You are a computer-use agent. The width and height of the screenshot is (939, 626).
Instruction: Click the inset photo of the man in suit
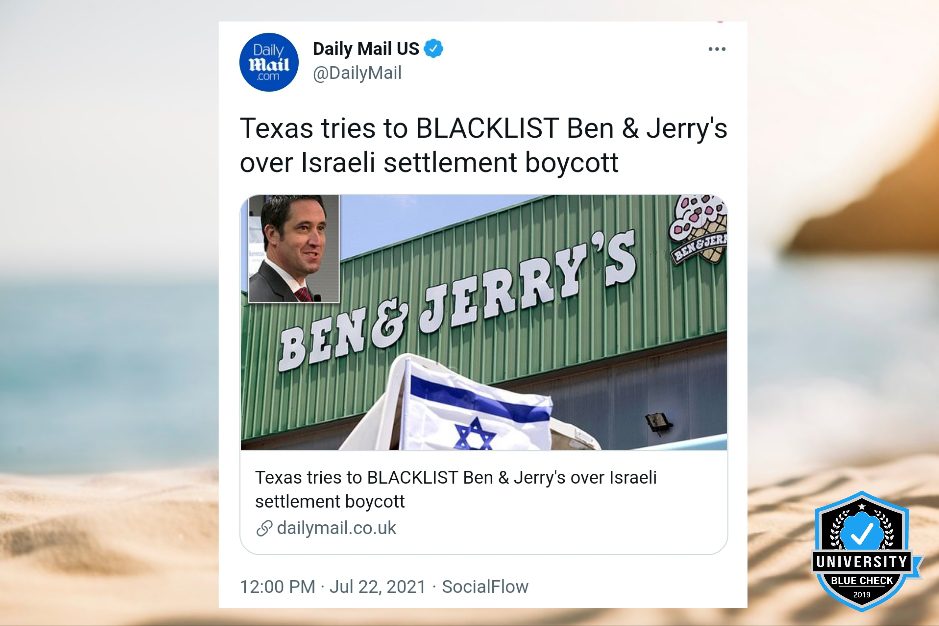(x=294, y=249)
